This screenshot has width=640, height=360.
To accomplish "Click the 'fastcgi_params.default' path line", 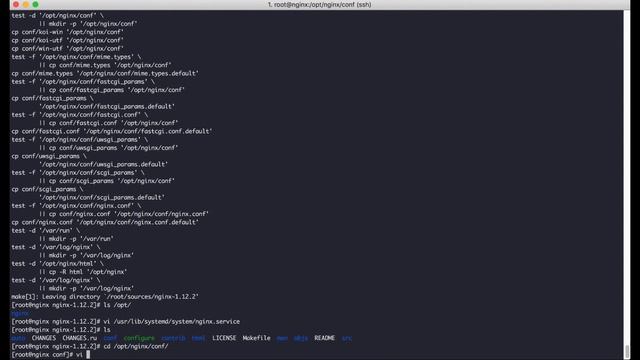I will click(107, 107).
